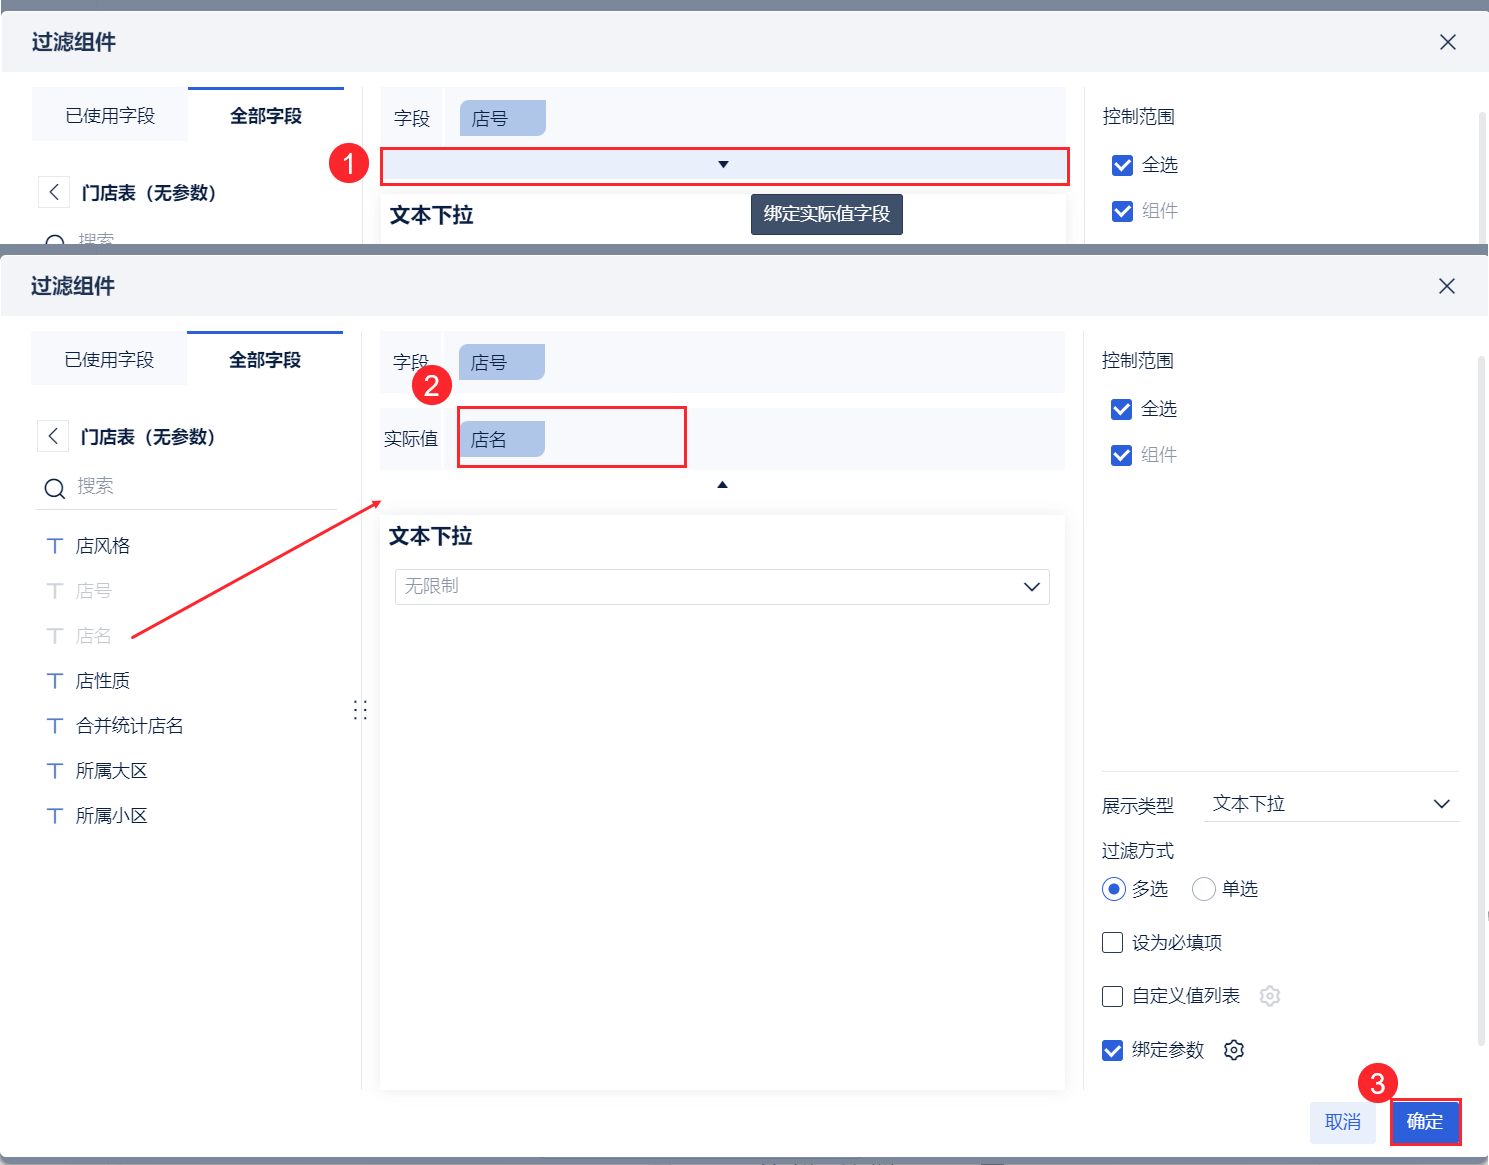1489x1165 pixels.
Task: Select the greyed 店名 field in list
Action: click(94, 635)
